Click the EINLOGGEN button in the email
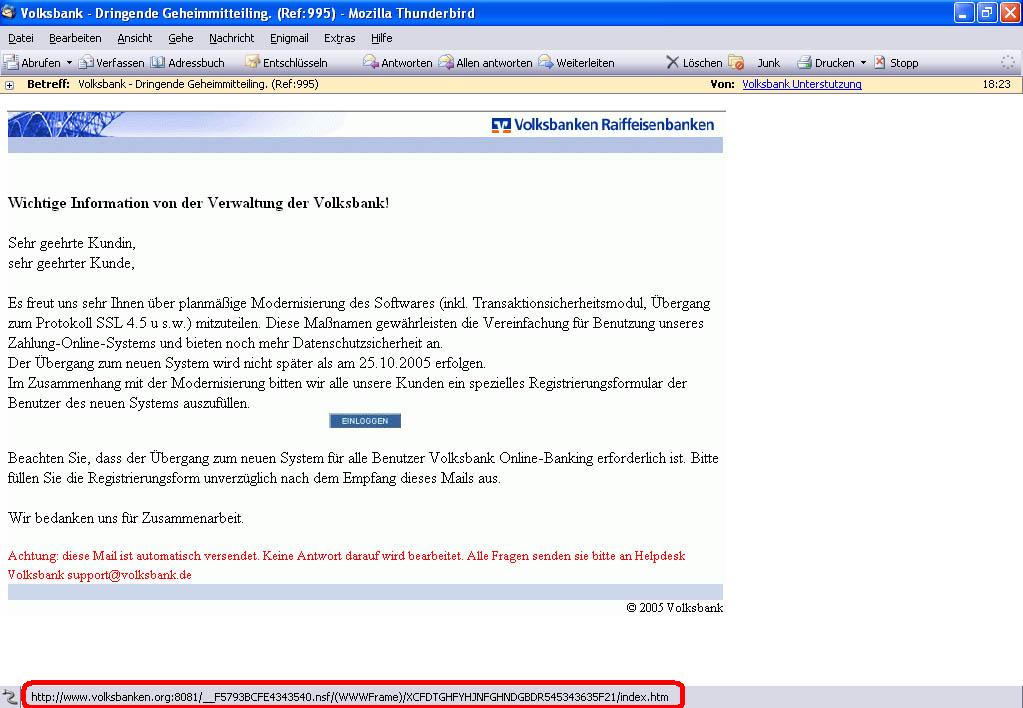 coord(365,421)
